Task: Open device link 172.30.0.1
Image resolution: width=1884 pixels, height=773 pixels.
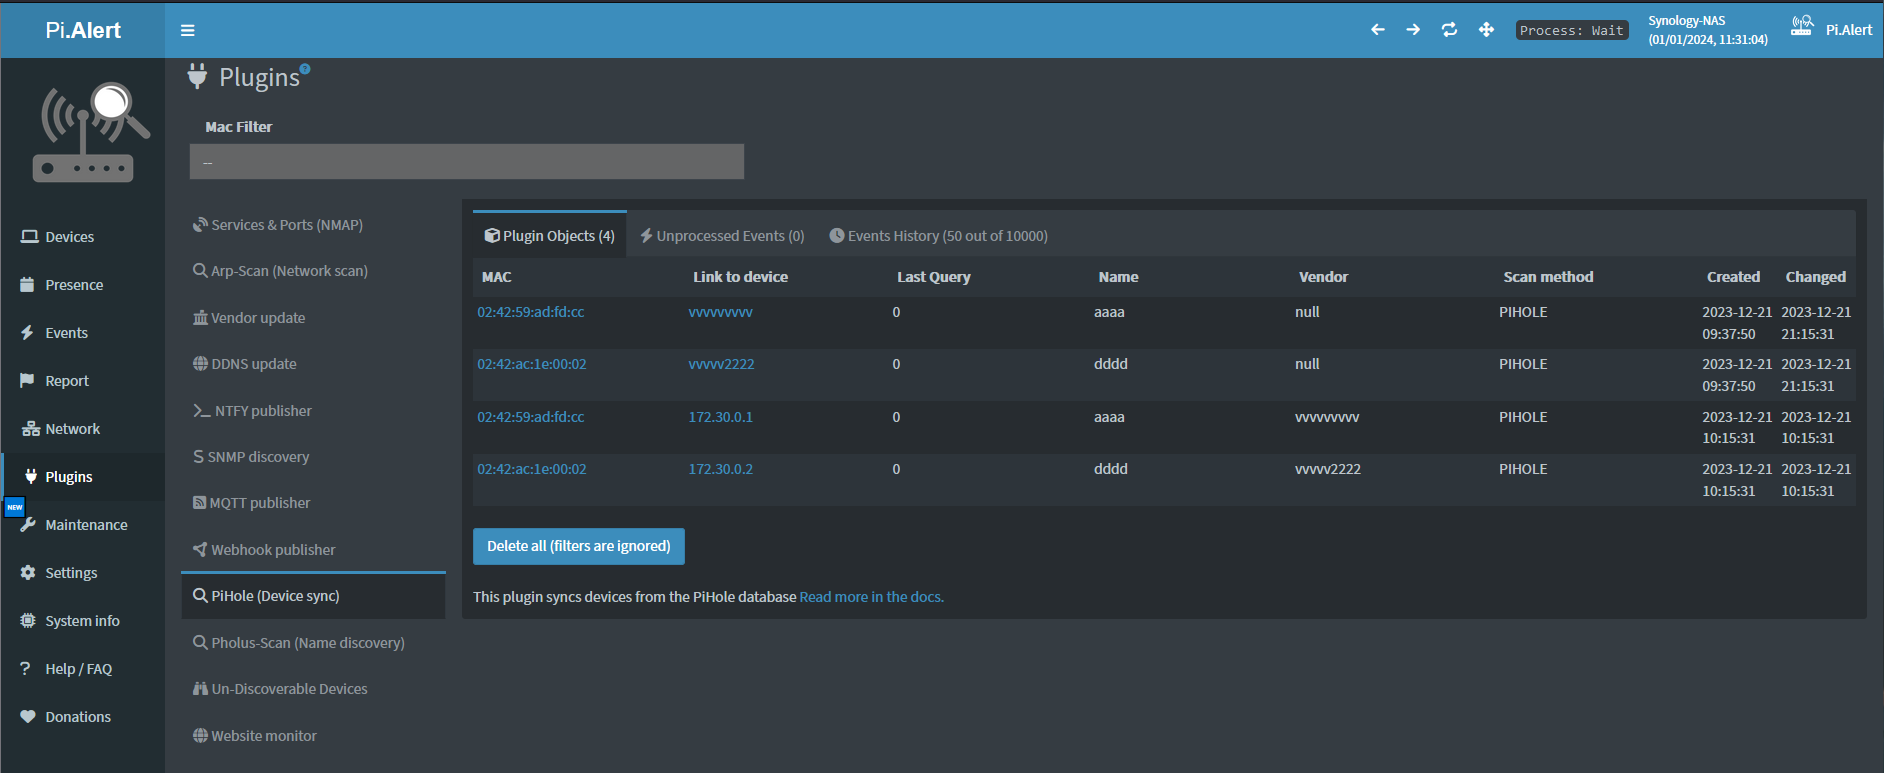Action: (720, 417)
